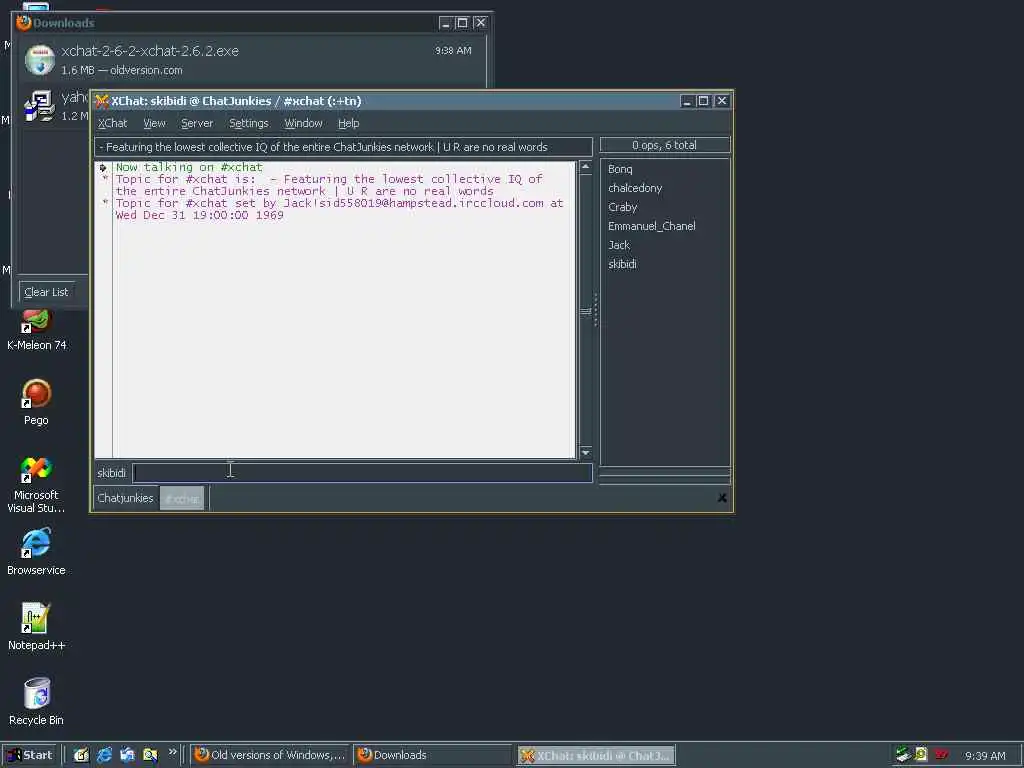Maximize the Downloads window
This screenshot has height=768, width=1024.
pos(462,23)
